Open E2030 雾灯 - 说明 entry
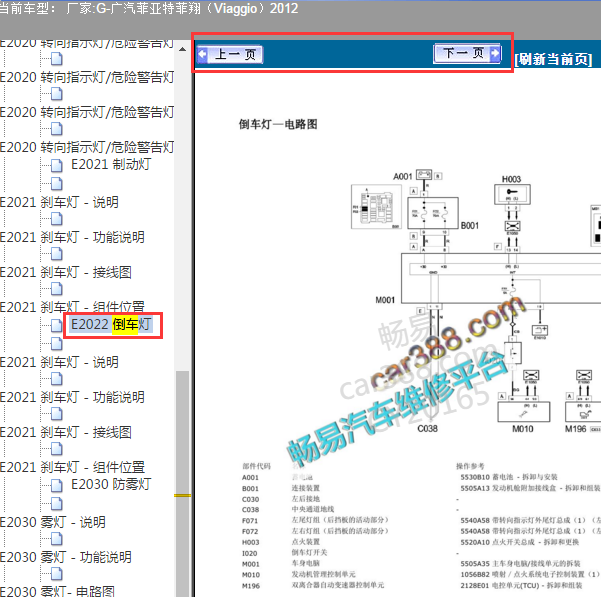The width and height of the screenshot is (601, 597). [53, 522]
